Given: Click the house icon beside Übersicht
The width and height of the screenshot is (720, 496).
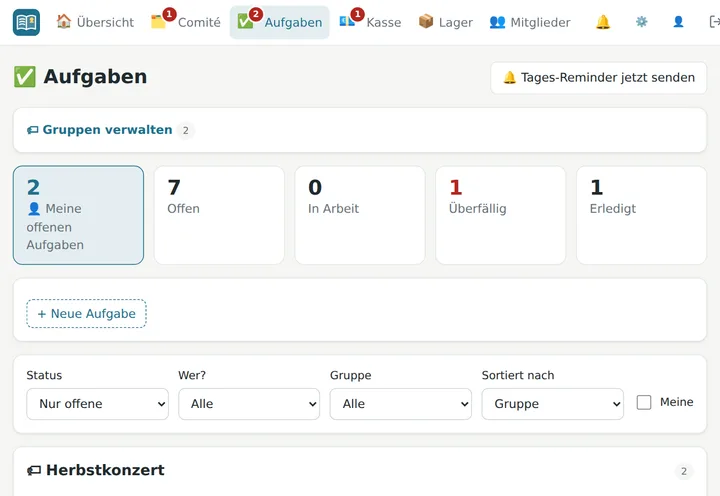Looking at the screenshot, I should [x=64, y=21].
